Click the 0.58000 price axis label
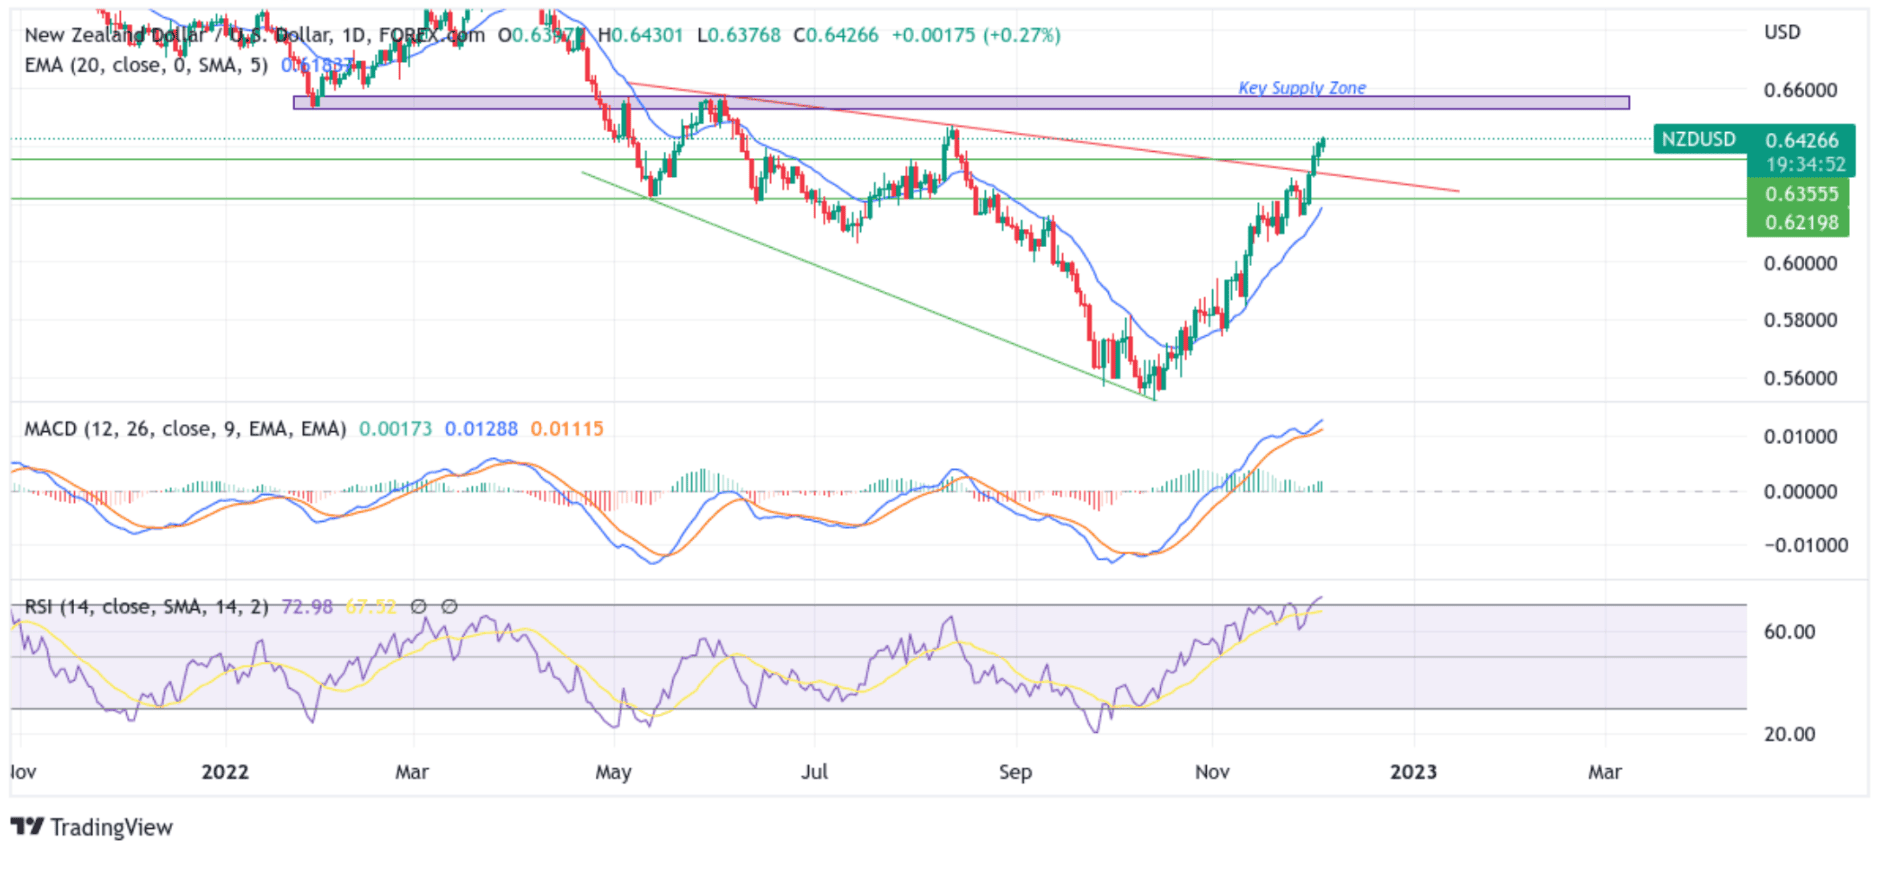 click(1801, 320)
